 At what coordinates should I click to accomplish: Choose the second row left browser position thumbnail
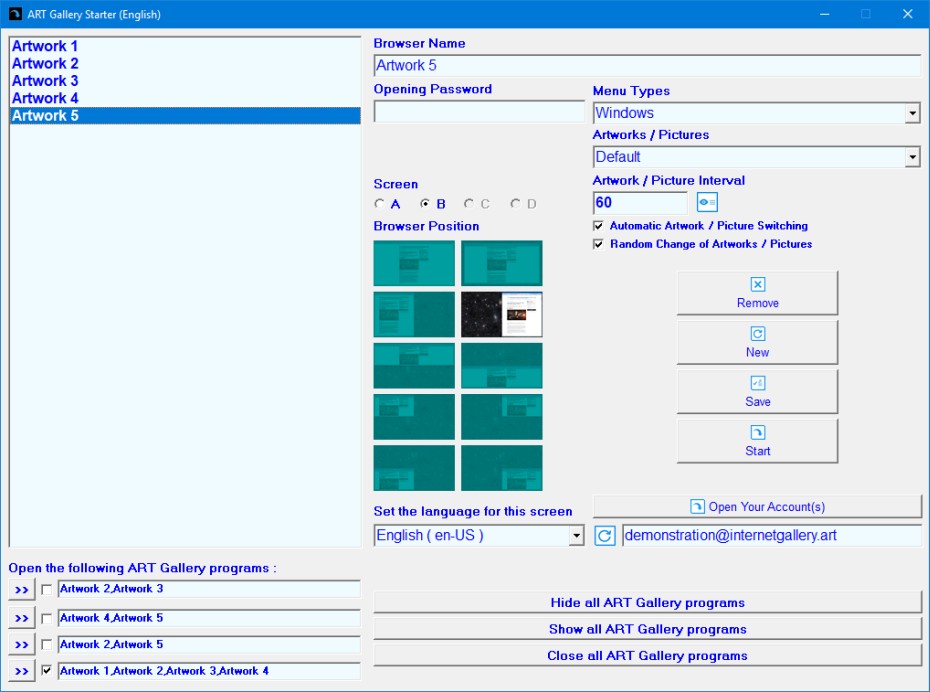[414, 314]
